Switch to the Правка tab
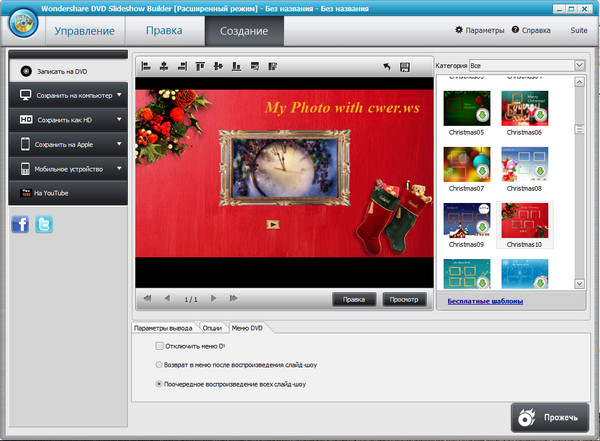The image size is (600, 441). tap(164, 31)
